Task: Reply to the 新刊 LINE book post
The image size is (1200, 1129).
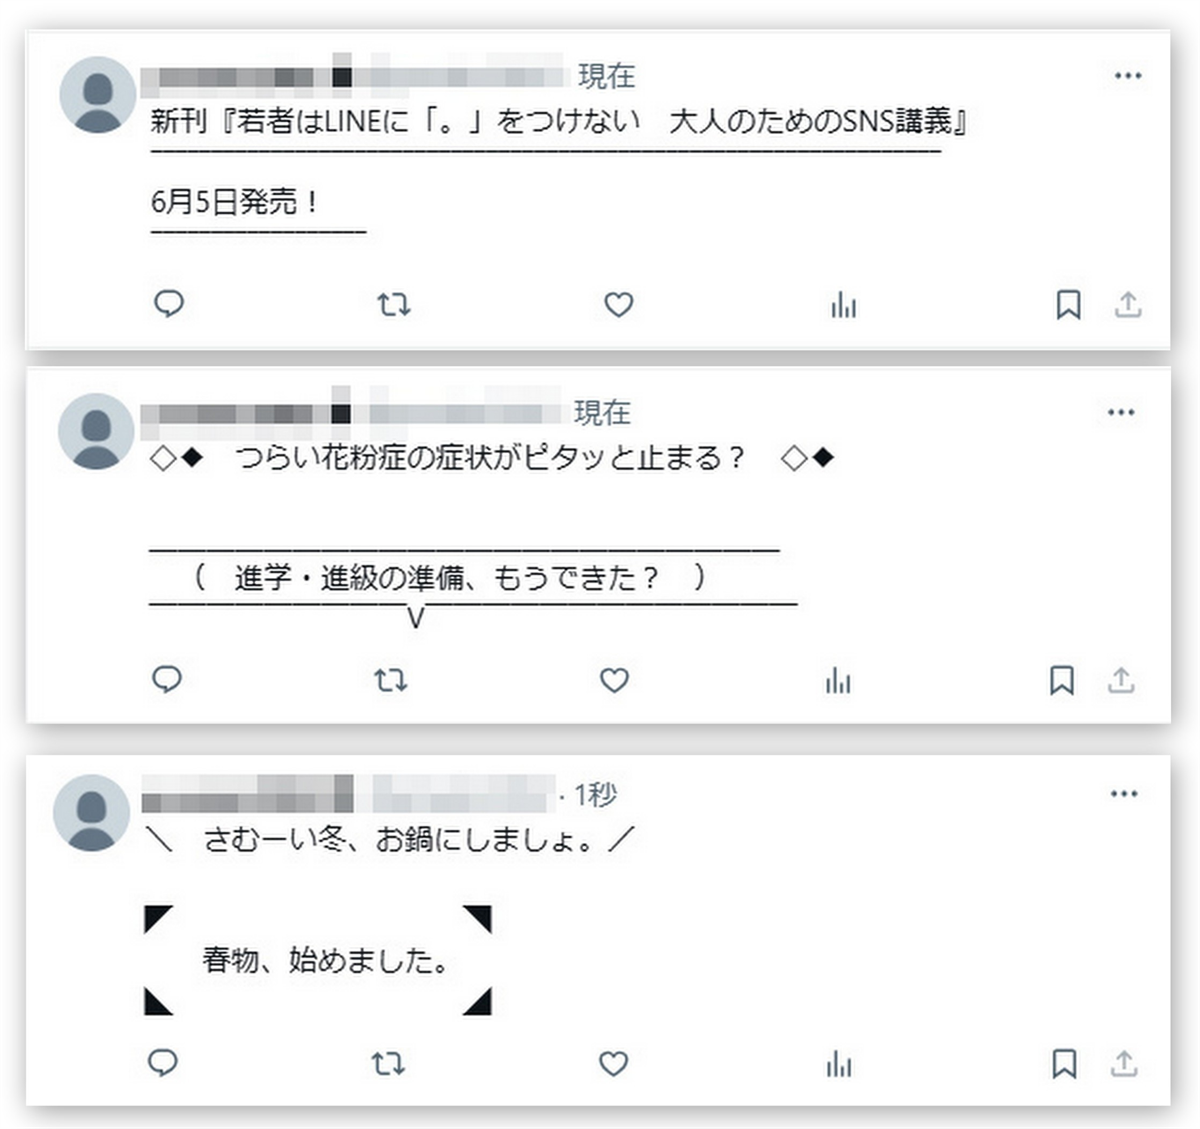Action: click(169, 303)
